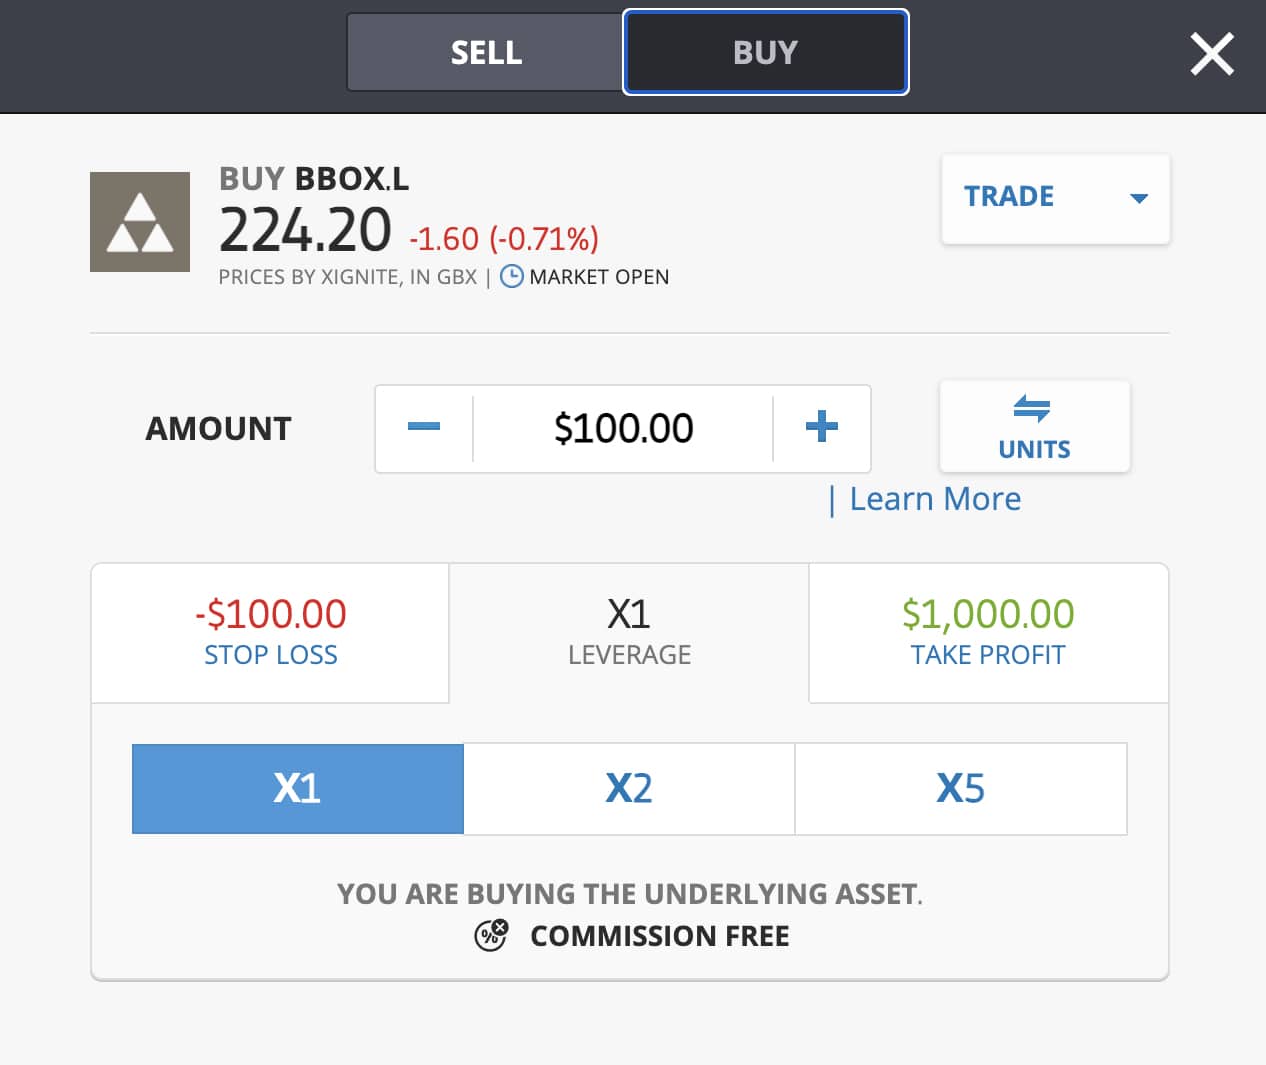Click the minus icon to decrease amount
1266x1065 pixels.
(x=424, y=427)
